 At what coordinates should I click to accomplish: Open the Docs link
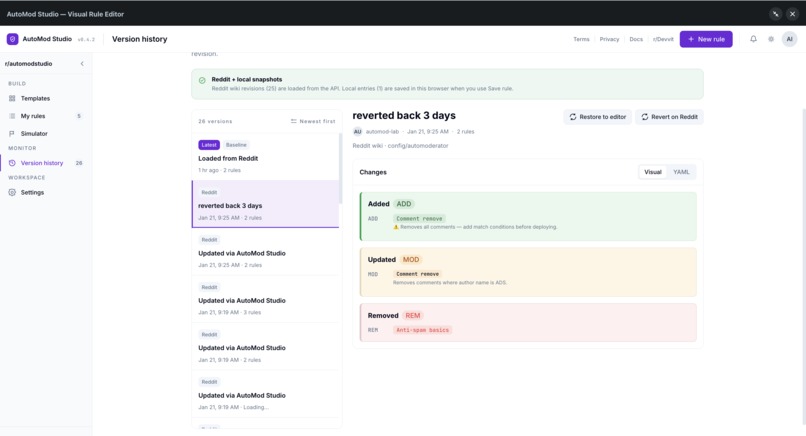(636, 39)
